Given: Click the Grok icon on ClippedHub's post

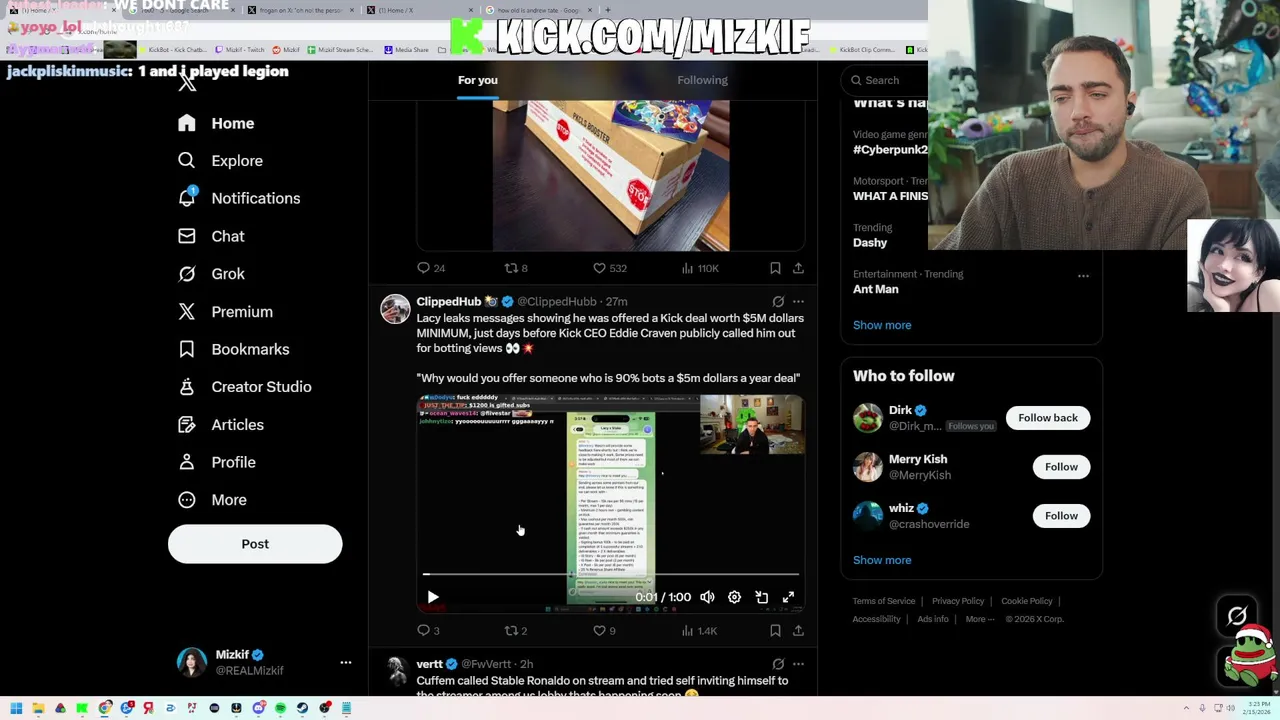Looking at the screenshot, I should [x=778, y=301].
